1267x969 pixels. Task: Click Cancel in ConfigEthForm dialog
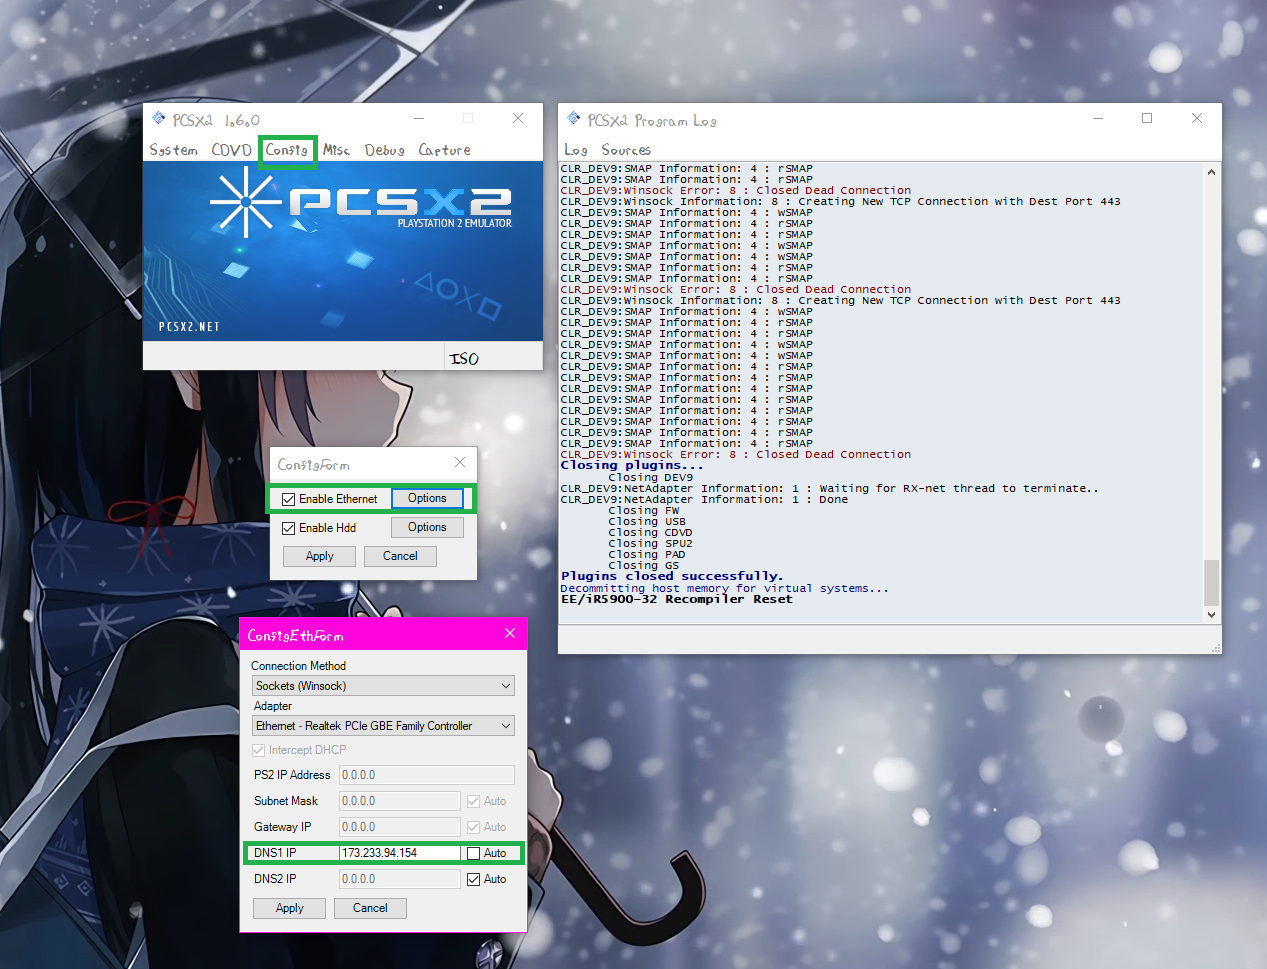(370, 908)
